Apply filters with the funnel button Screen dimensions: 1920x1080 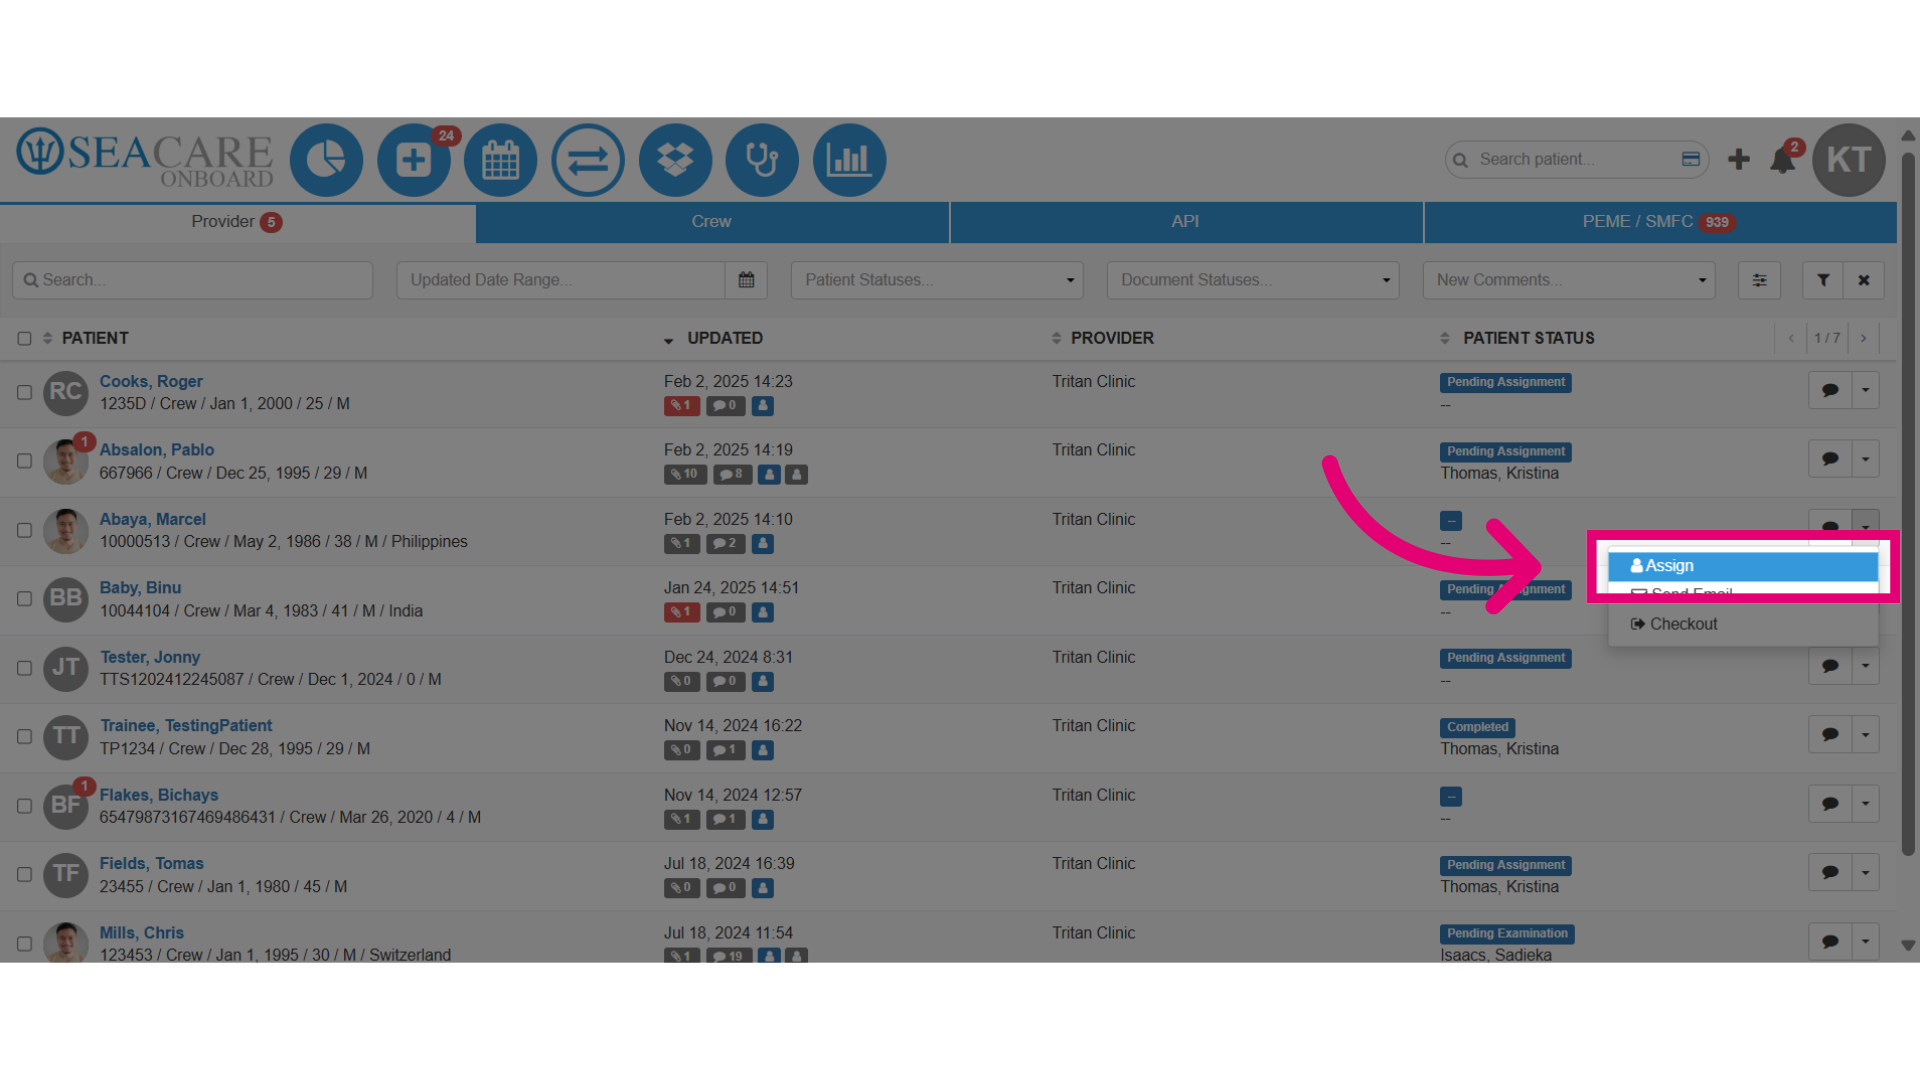pos(1823,280)
